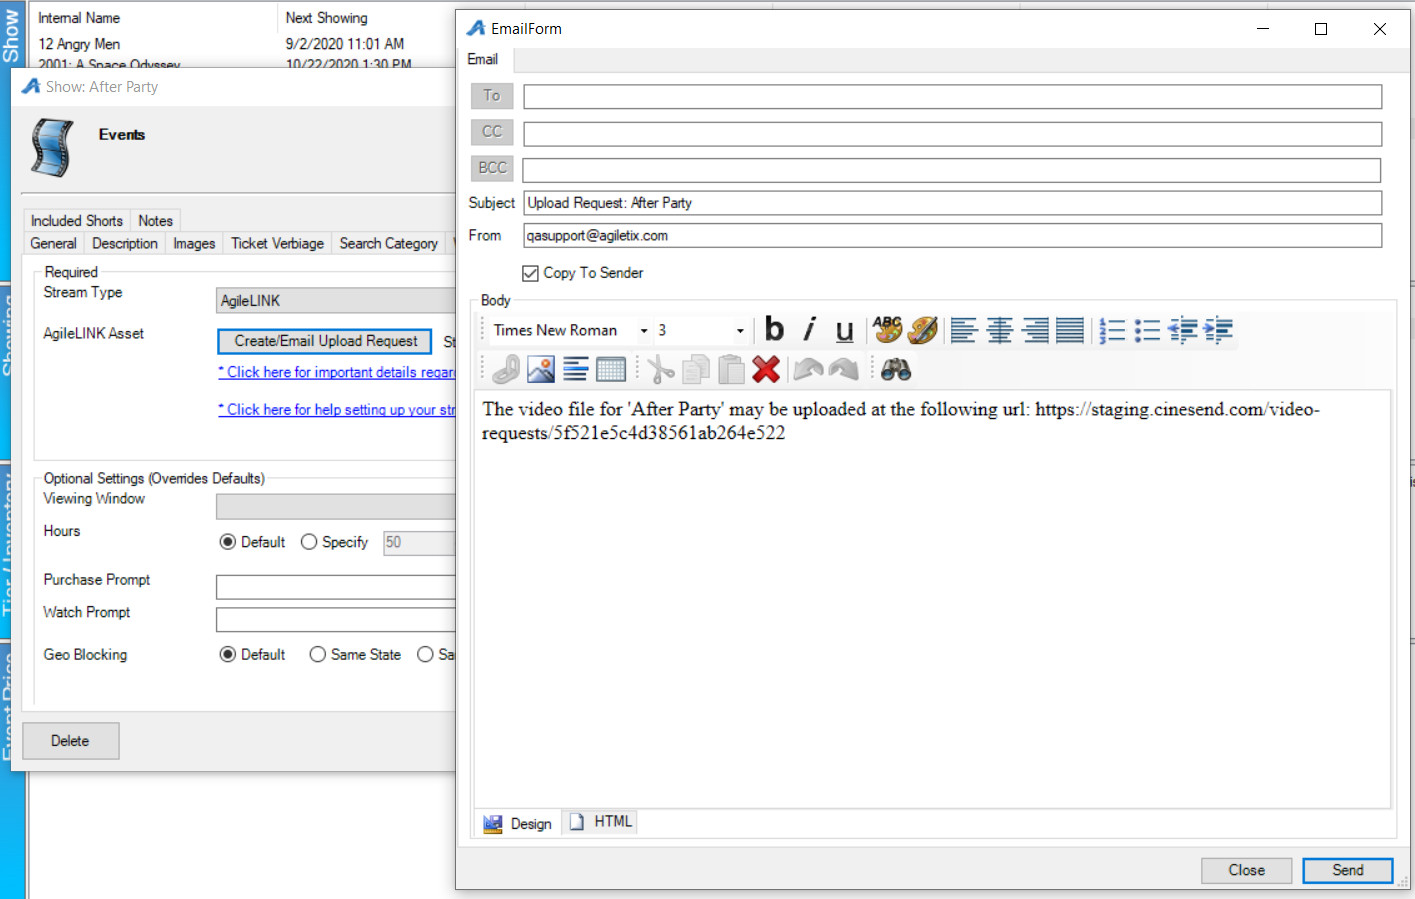Open the Included Shorts tab

point(77,221)
